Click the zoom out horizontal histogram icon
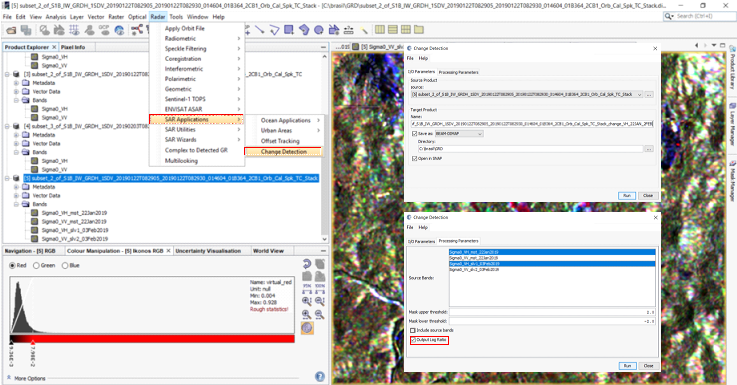 320,314
